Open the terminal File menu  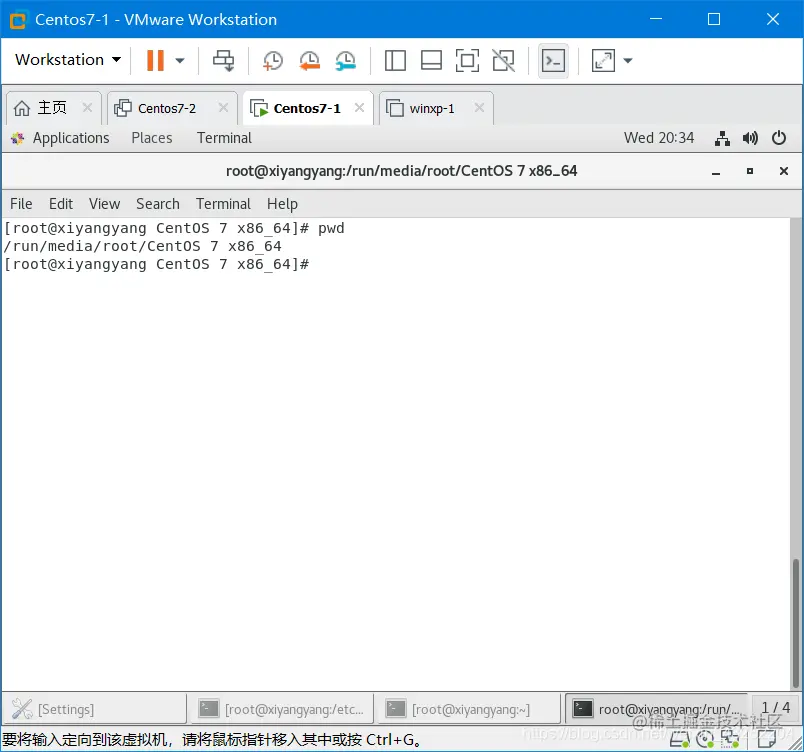pos(21,204)
